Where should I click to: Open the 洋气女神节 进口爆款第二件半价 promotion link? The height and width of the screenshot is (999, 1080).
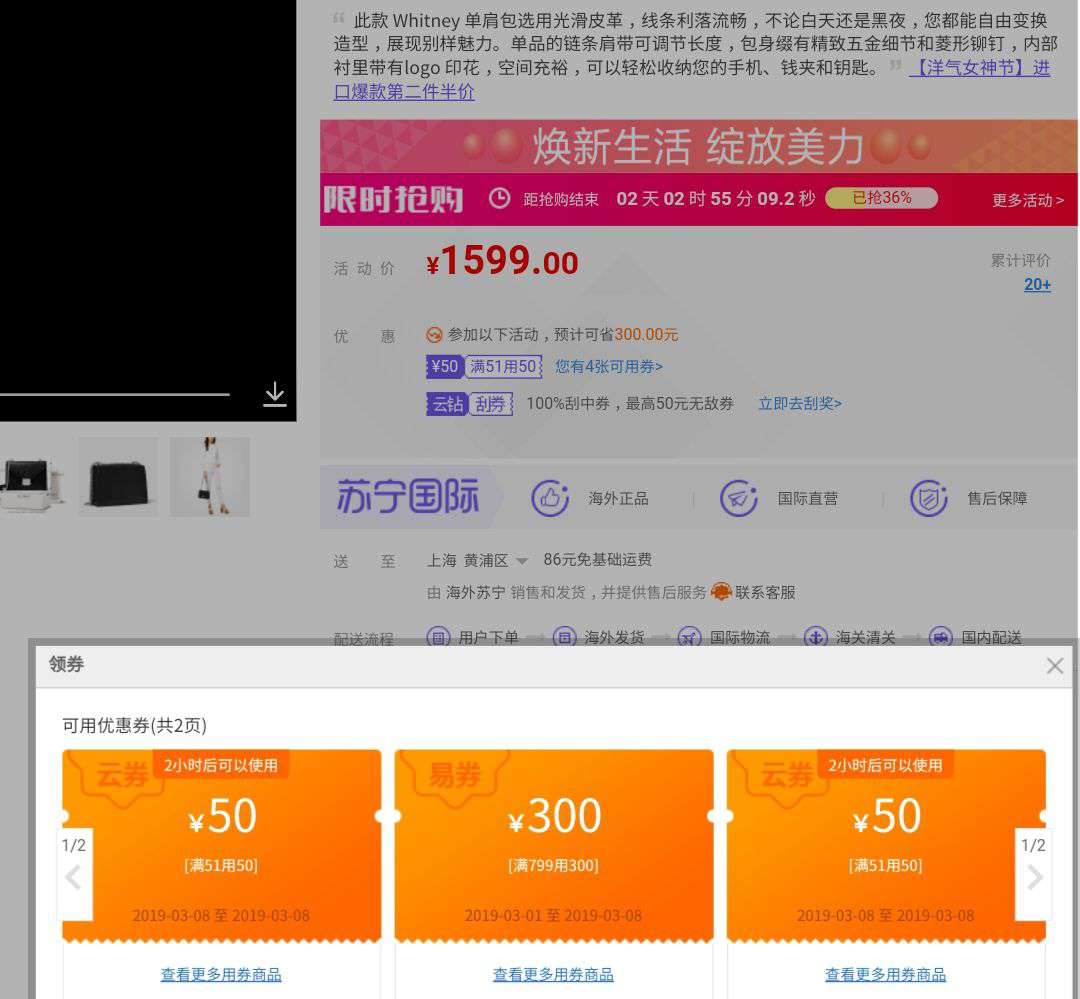pos(692,79)
